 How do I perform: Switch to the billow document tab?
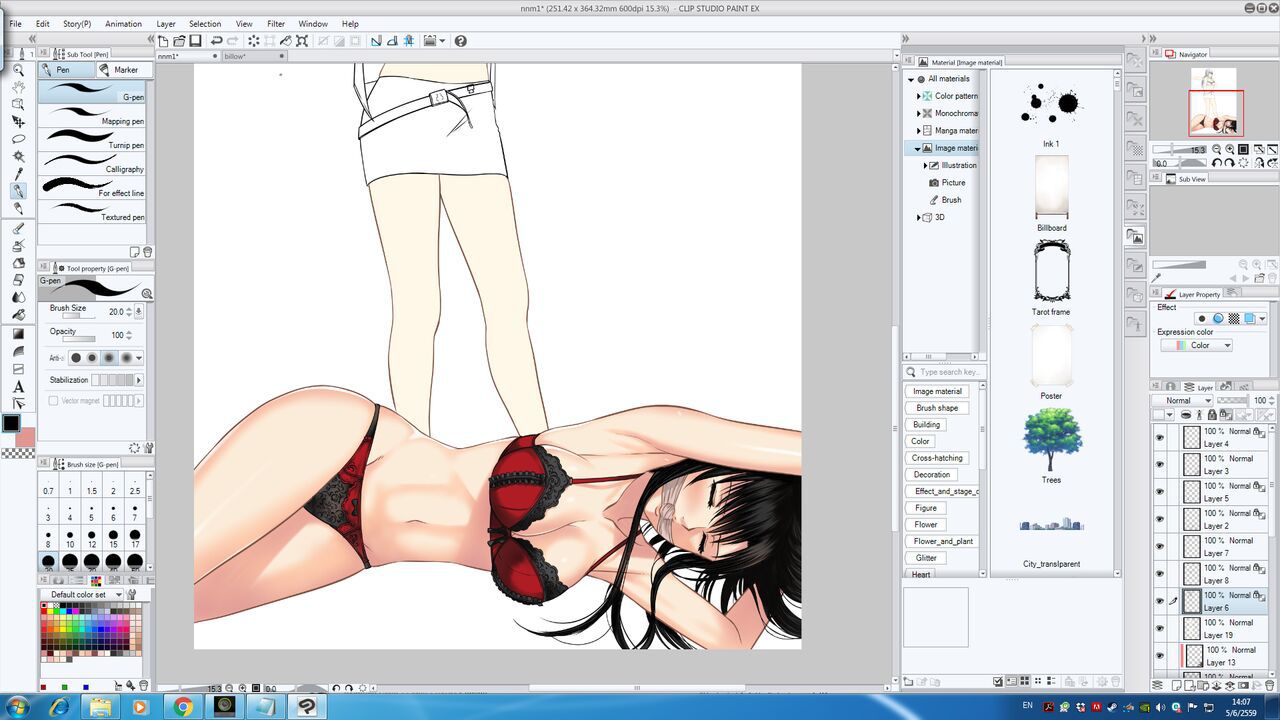pyautogui.click(x=253, y=56)
